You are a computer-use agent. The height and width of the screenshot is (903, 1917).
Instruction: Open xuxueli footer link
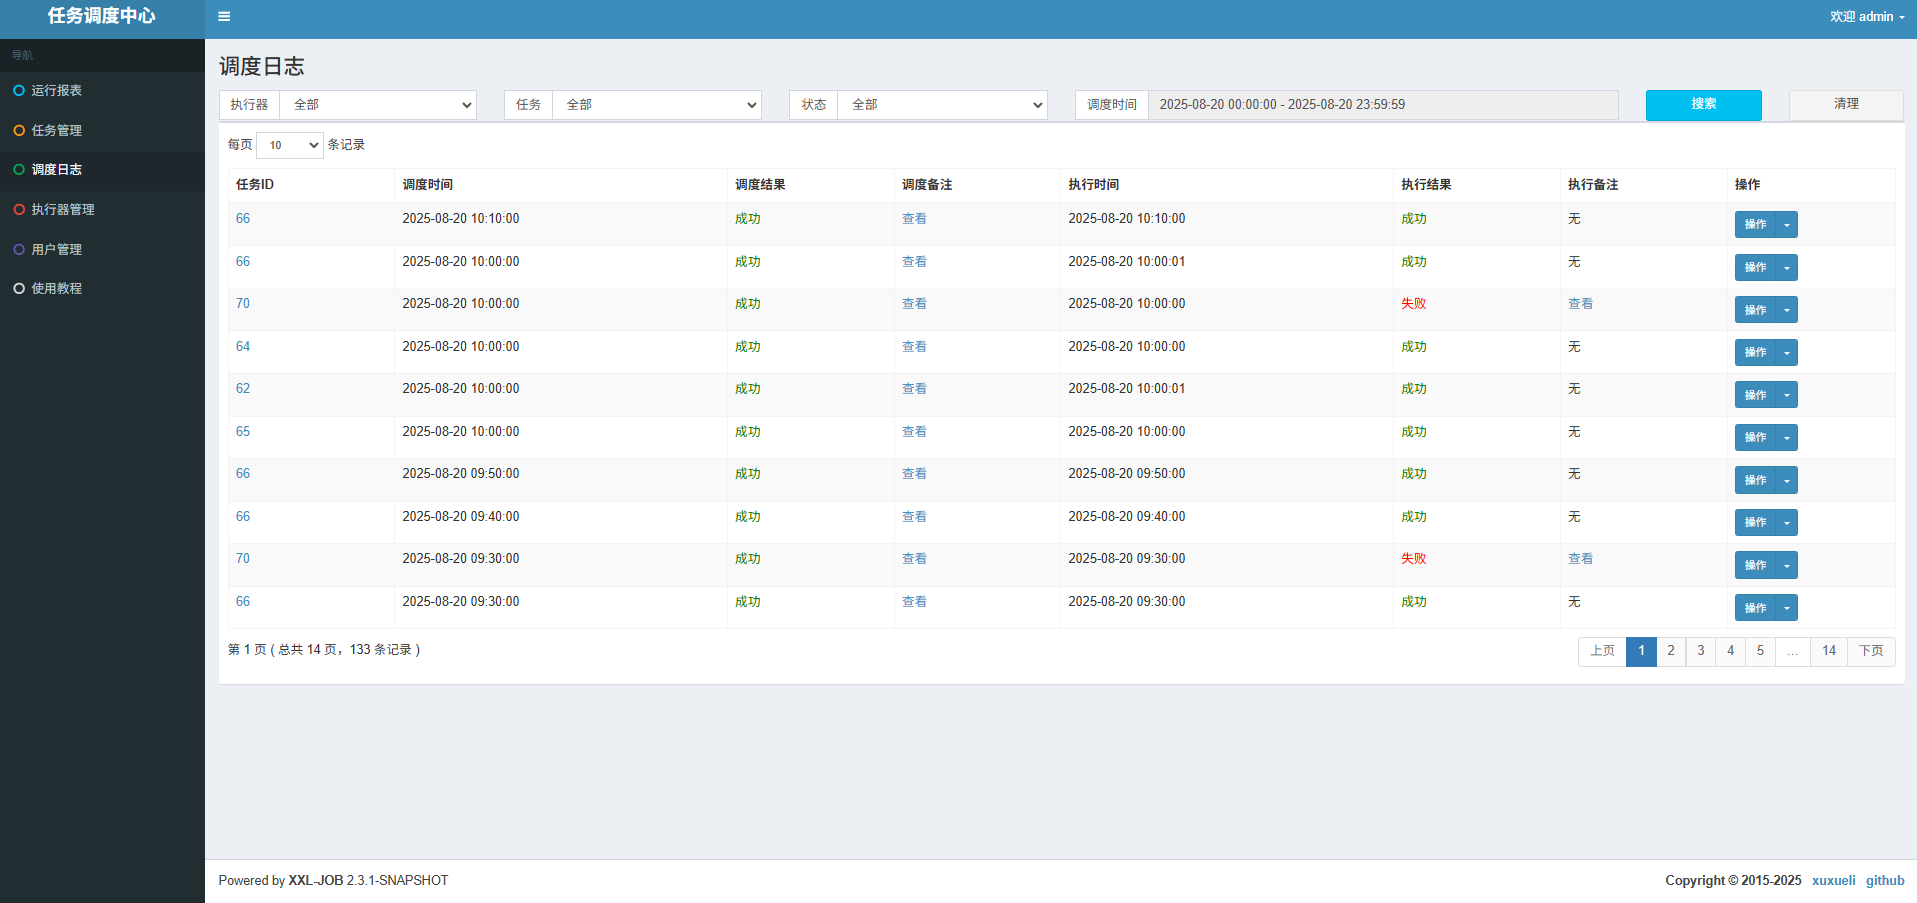point(1834,881)
